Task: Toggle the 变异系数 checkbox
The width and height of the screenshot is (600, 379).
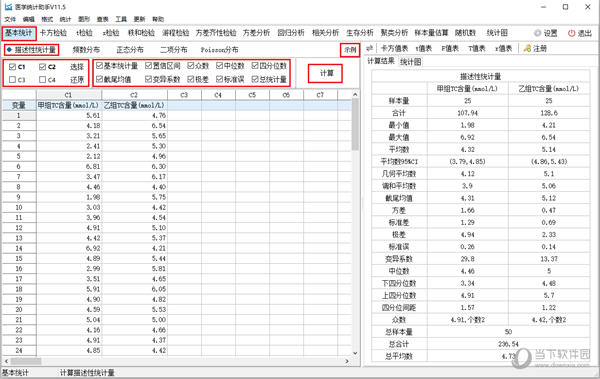Action: (148, 79)
